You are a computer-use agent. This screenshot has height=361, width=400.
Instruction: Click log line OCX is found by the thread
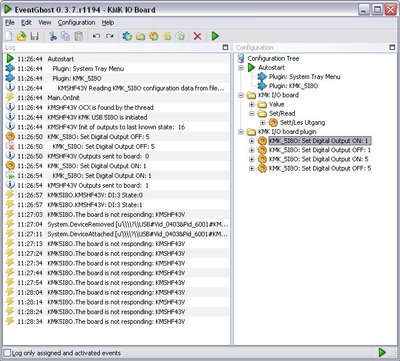click(x=100, y=108)
